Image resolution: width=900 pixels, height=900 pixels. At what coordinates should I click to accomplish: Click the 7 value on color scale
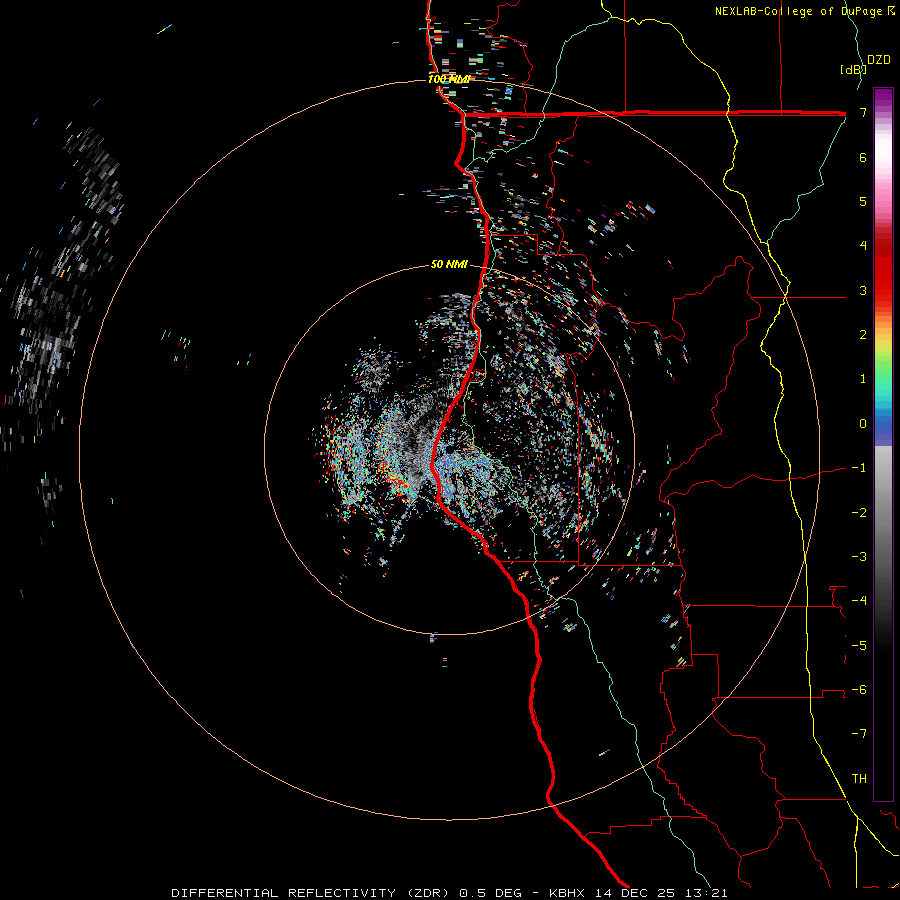click(x=863, y=112)
